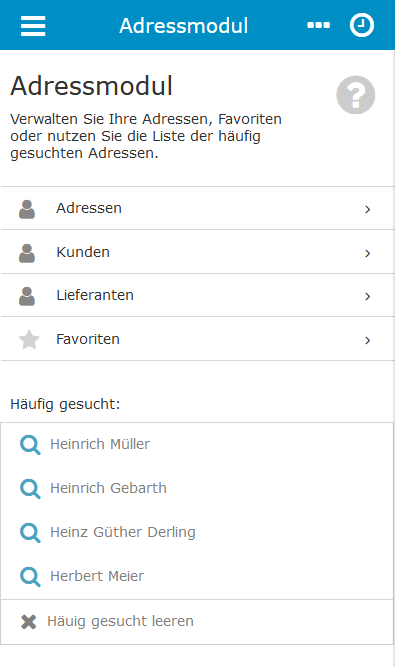Open the hamburger menu
The height and width of the screenshot is (667, 395).
pyautogui.click(x=33, y=26)
